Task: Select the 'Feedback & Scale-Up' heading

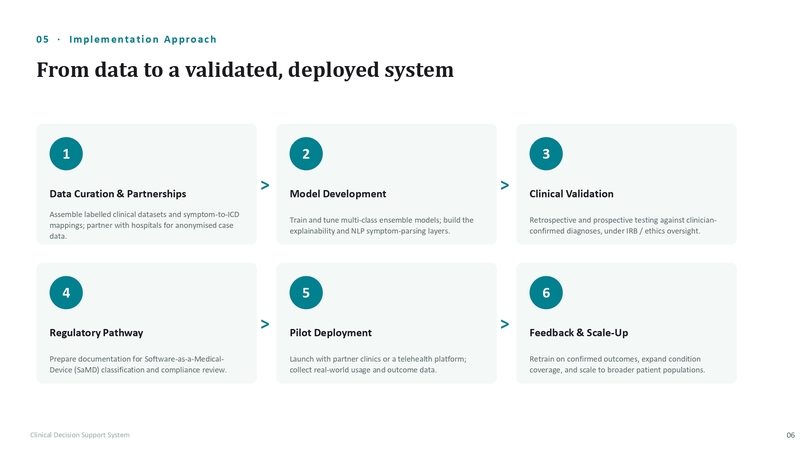Action: point(579,333)
